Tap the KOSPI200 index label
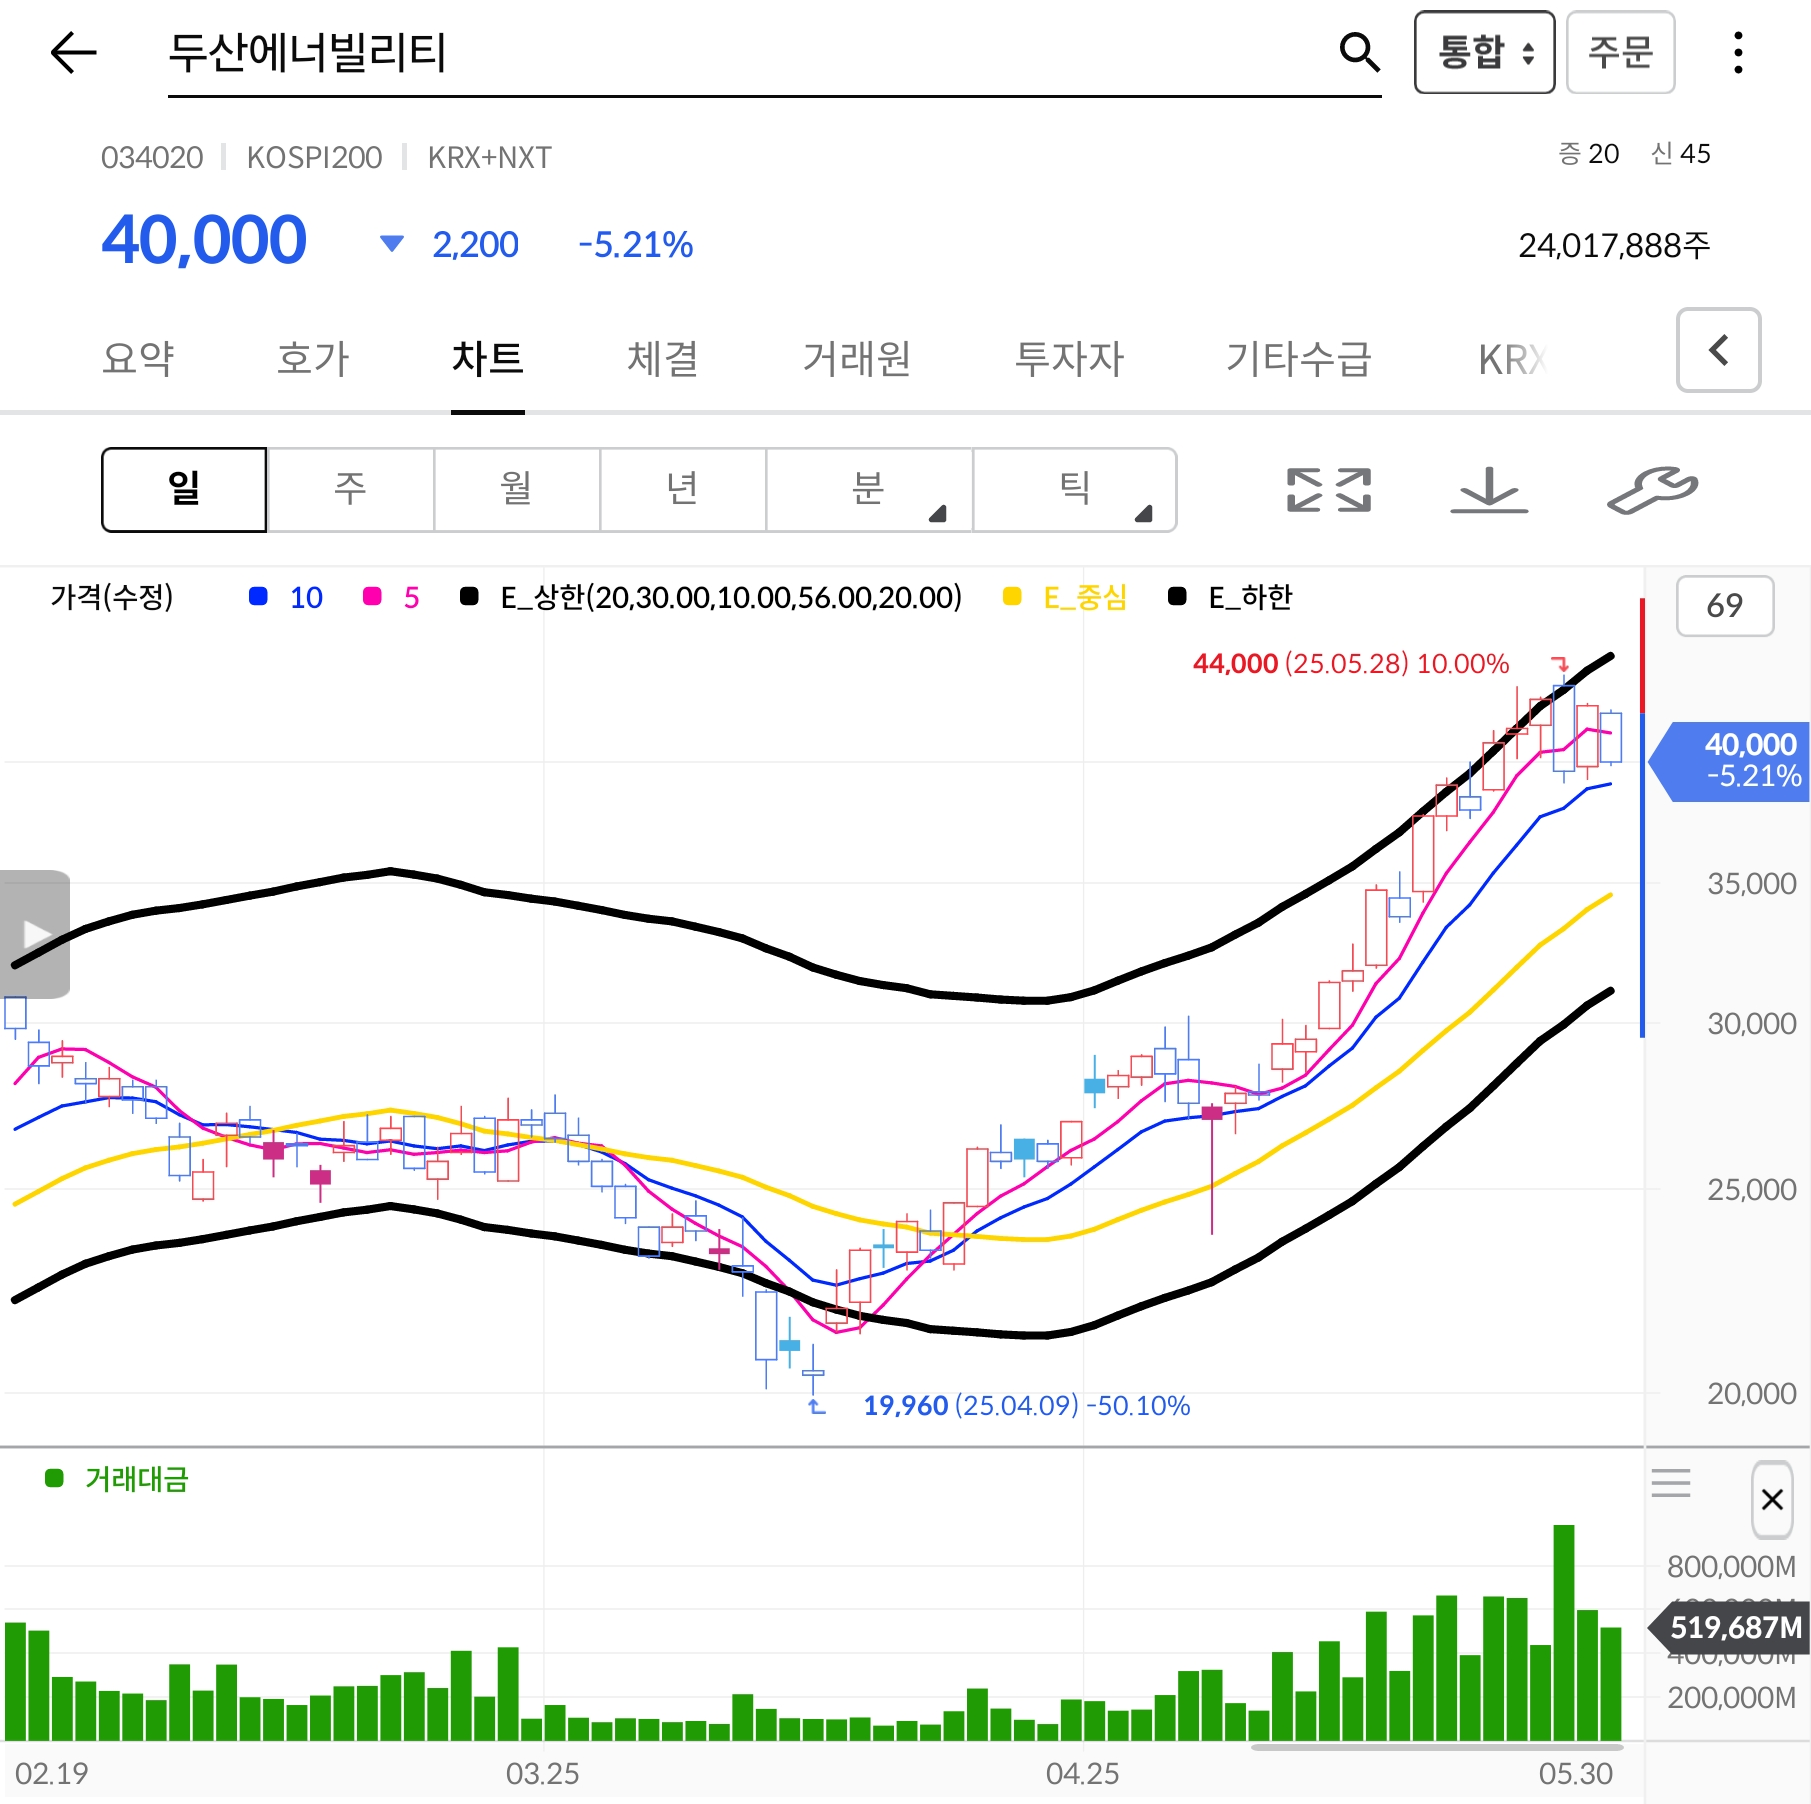Image resolution: width=1811 pixels, height=1804 pixels. (x=314, y=157)
